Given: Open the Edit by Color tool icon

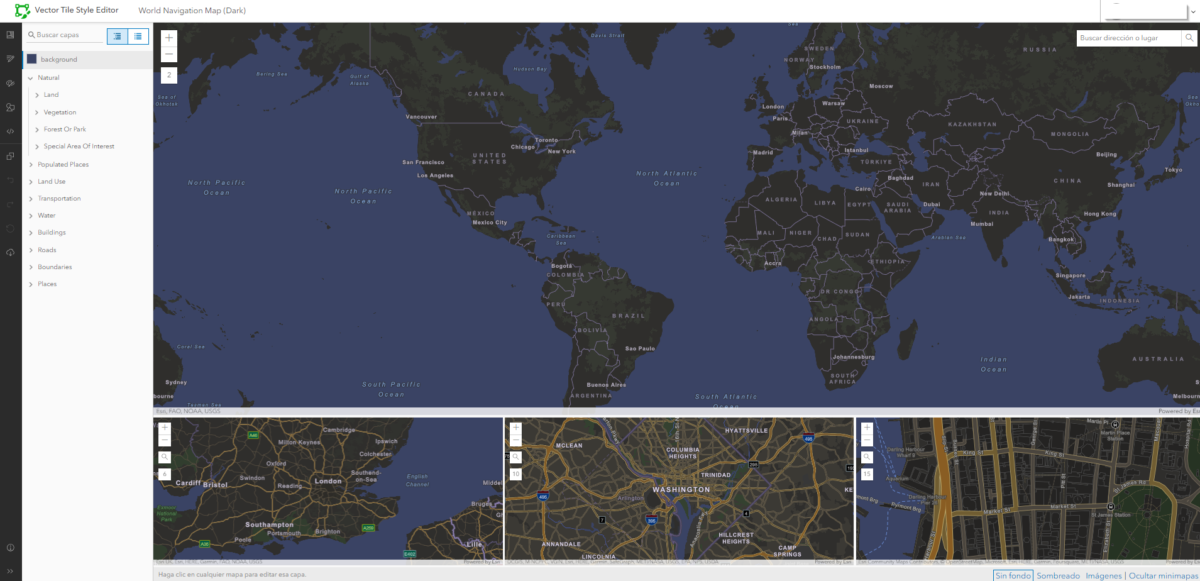Looking at the screenshot, I should click(x=10, y=83).
